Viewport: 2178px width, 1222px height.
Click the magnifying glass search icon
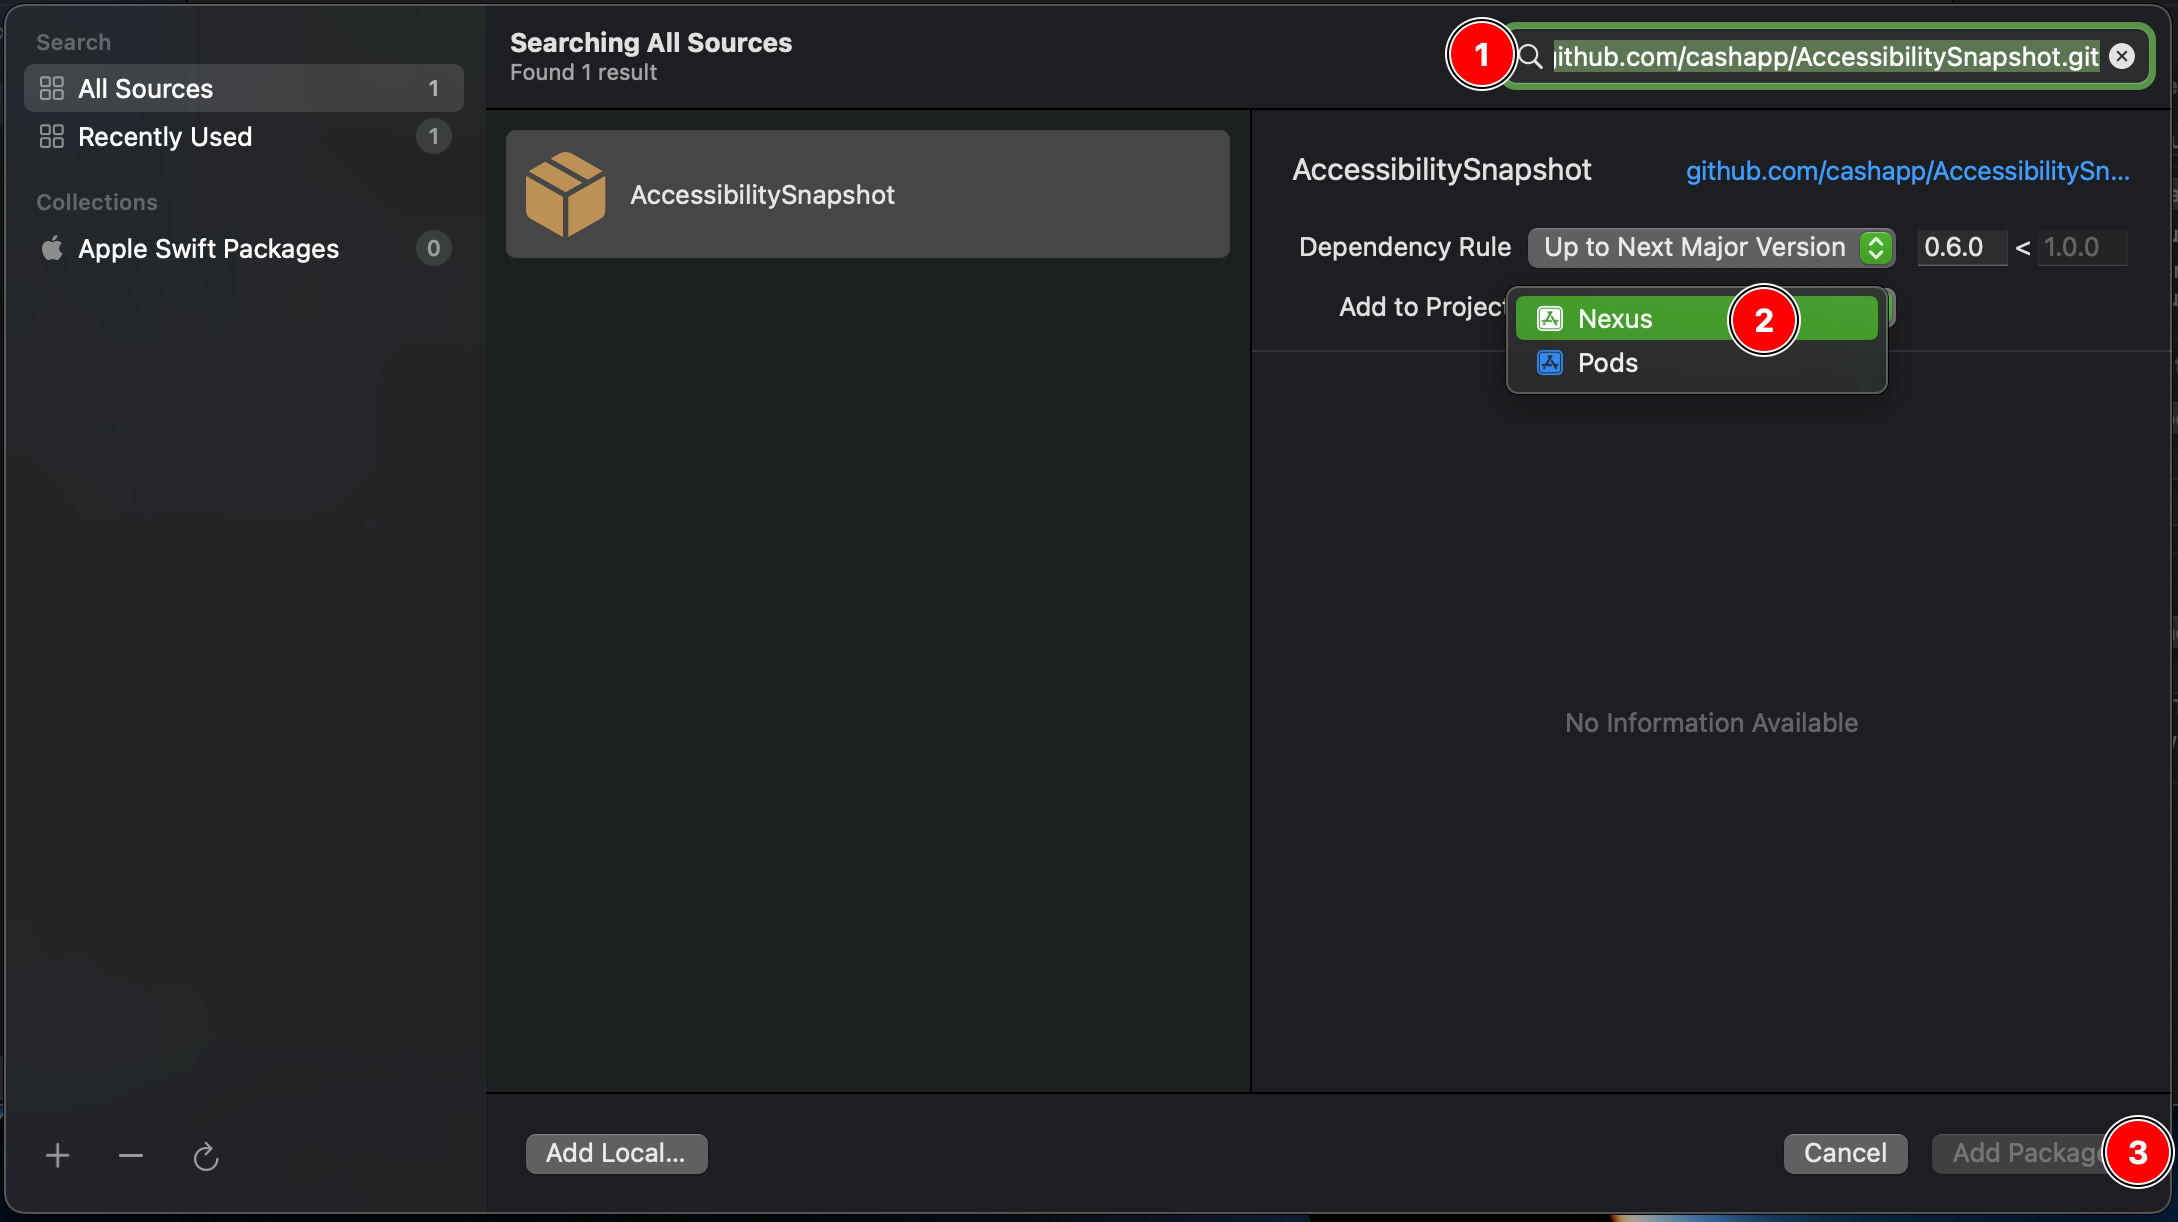tap(1530, 57)
